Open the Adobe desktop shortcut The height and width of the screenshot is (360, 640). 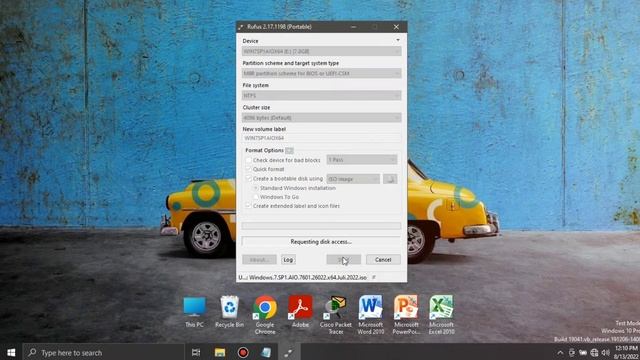[300, 312]
